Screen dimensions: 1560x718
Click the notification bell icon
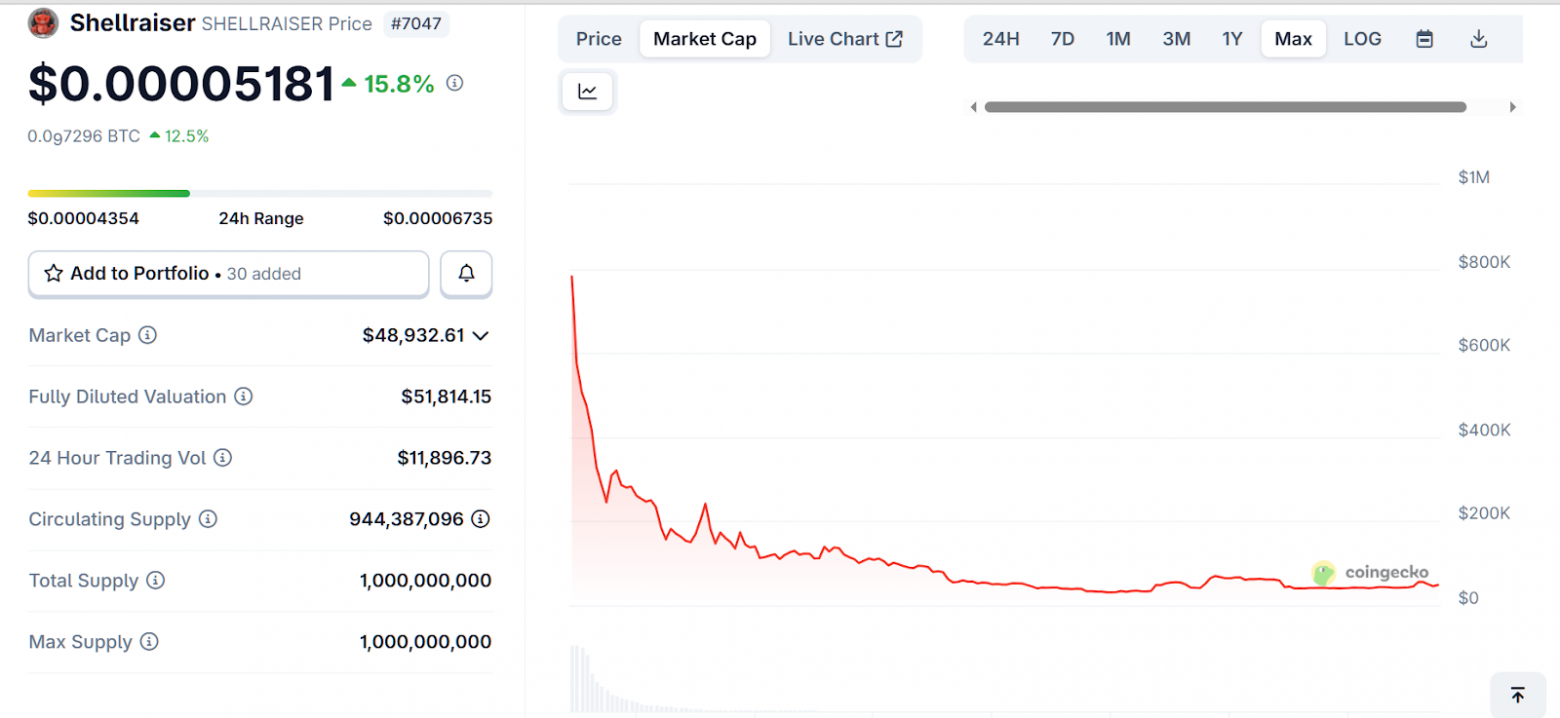tap(466, 274)
